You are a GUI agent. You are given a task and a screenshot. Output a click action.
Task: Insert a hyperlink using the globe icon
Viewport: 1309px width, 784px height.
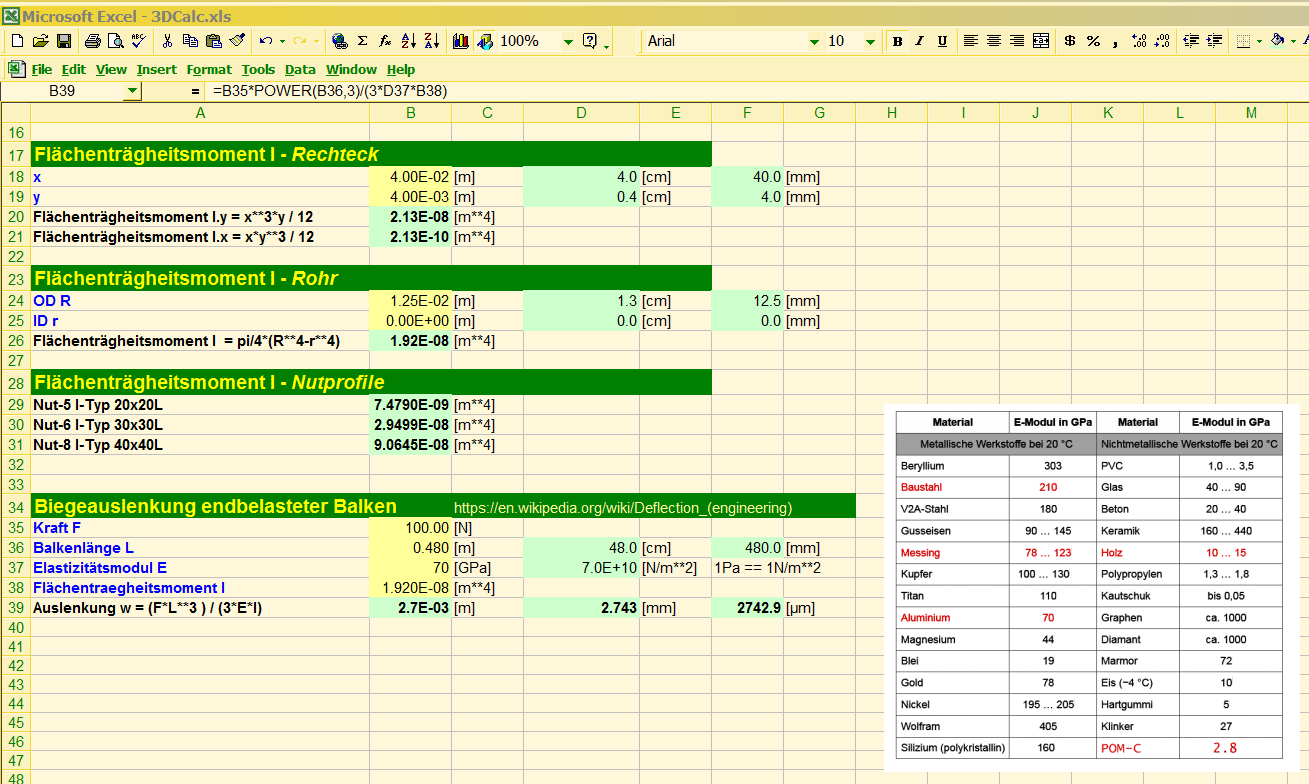339,41
